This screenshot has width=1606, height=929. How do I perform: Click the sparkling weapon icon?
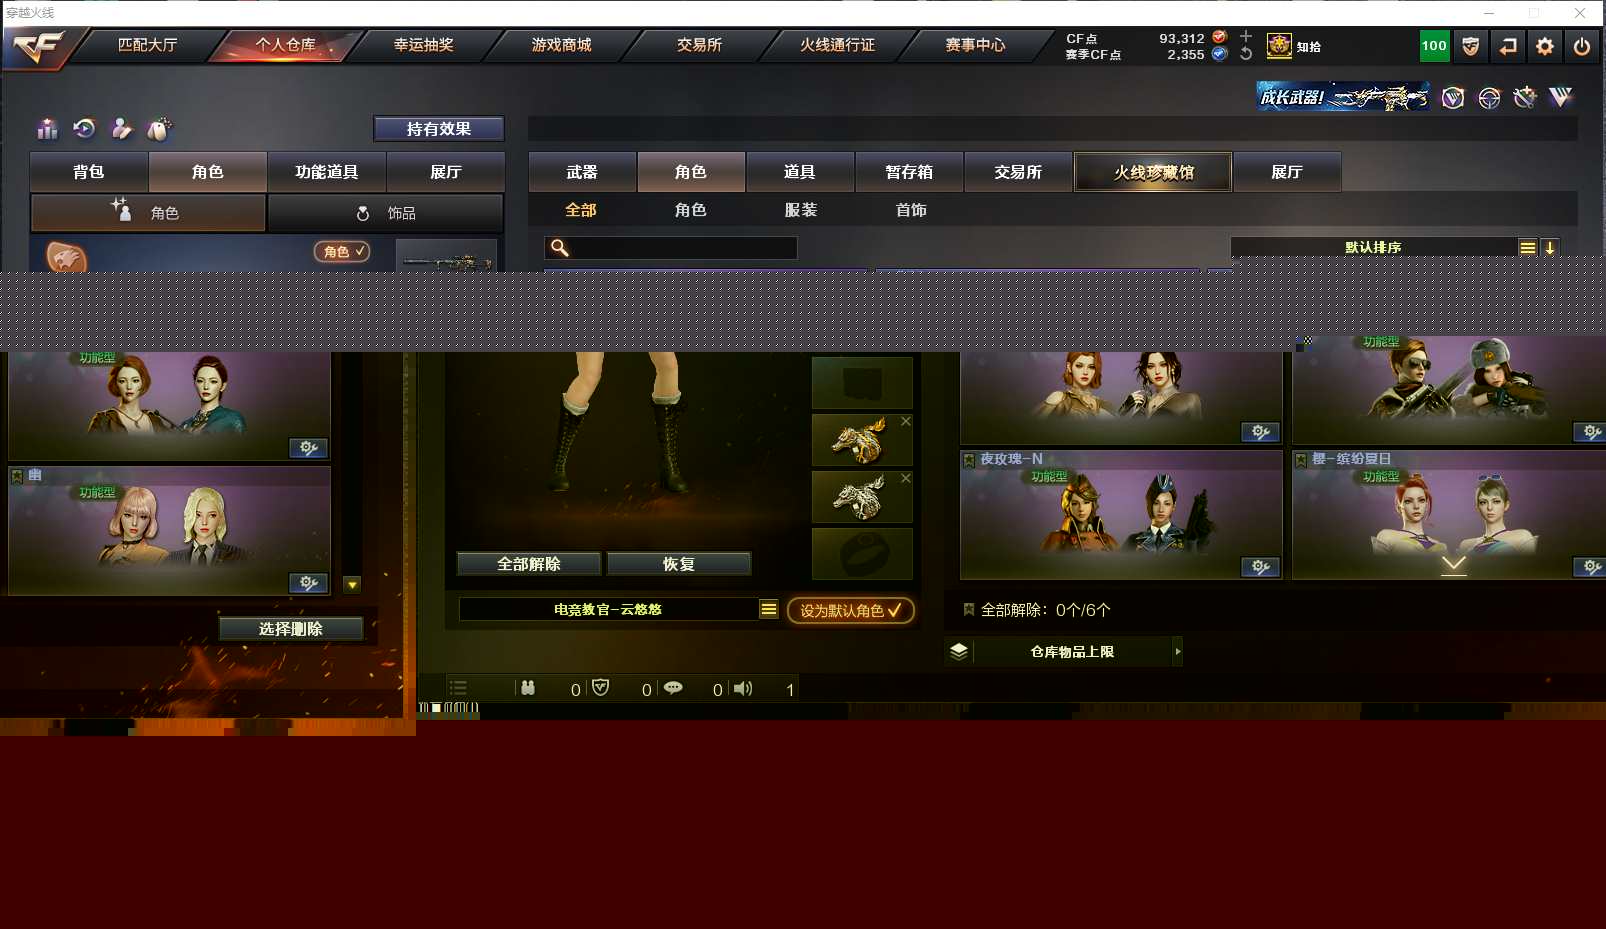(x=1525, y=97)
